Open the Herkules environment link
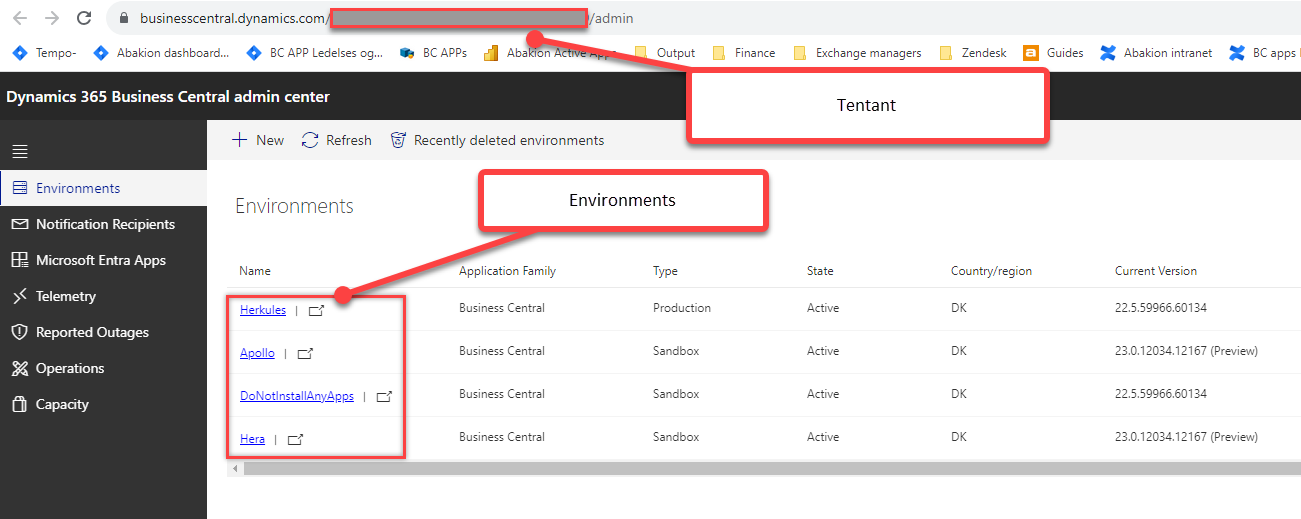This screenshot has height=519, width=1301. point(263,310)
